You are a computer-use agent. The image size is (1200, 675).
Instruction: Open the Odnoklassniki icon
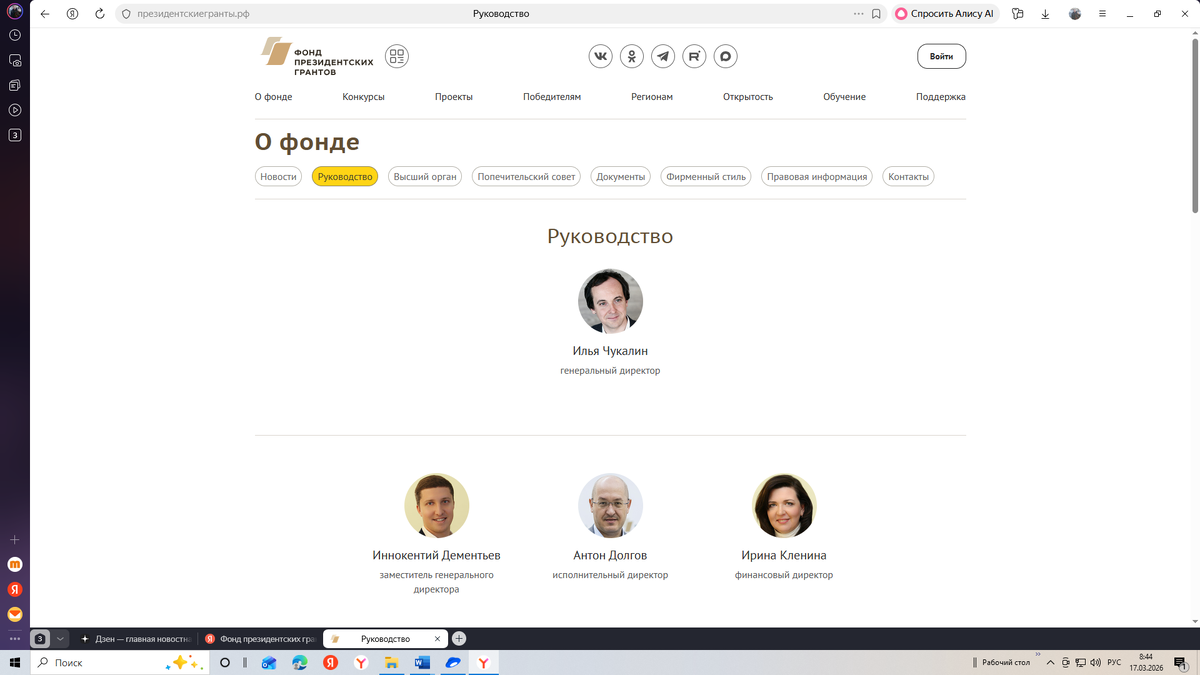click(631, 56)
